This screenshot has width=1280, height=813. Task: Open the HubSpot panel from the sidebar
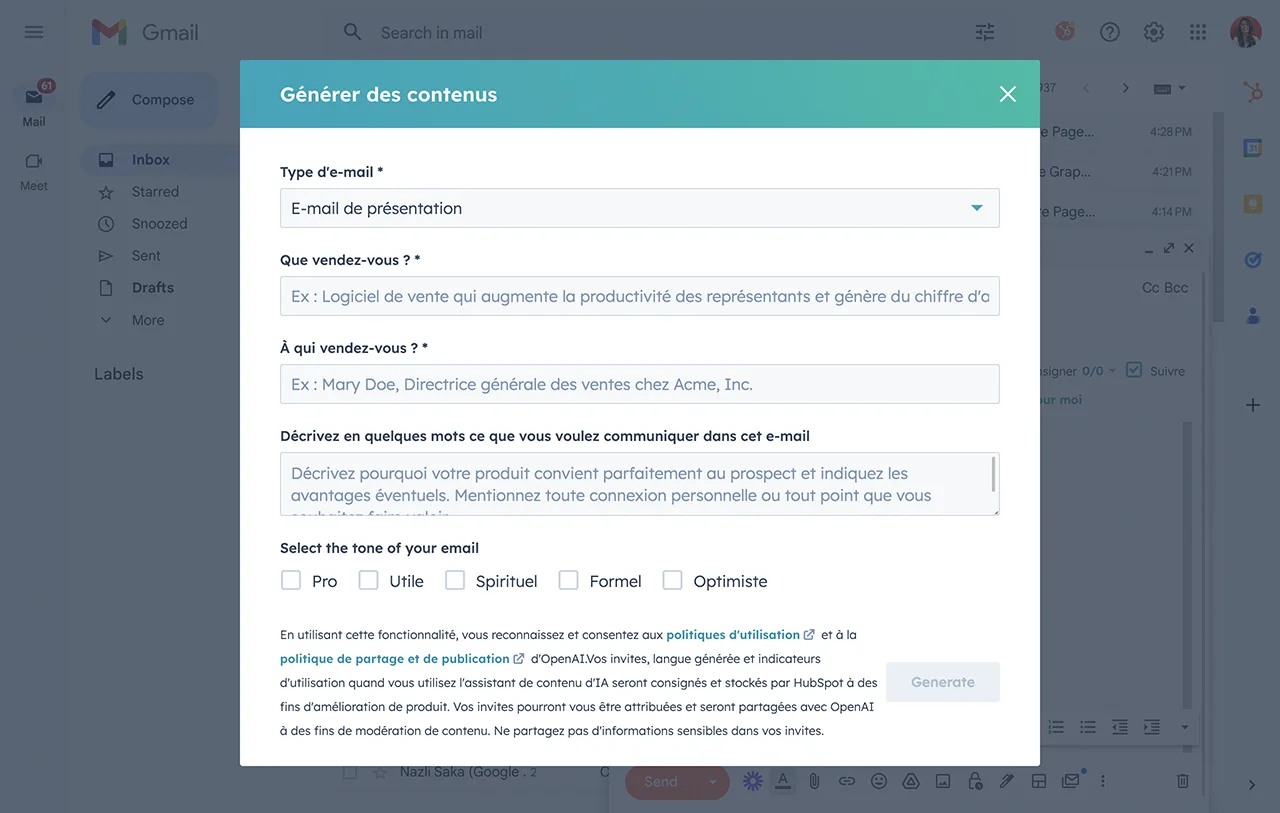click(1253, 90)
